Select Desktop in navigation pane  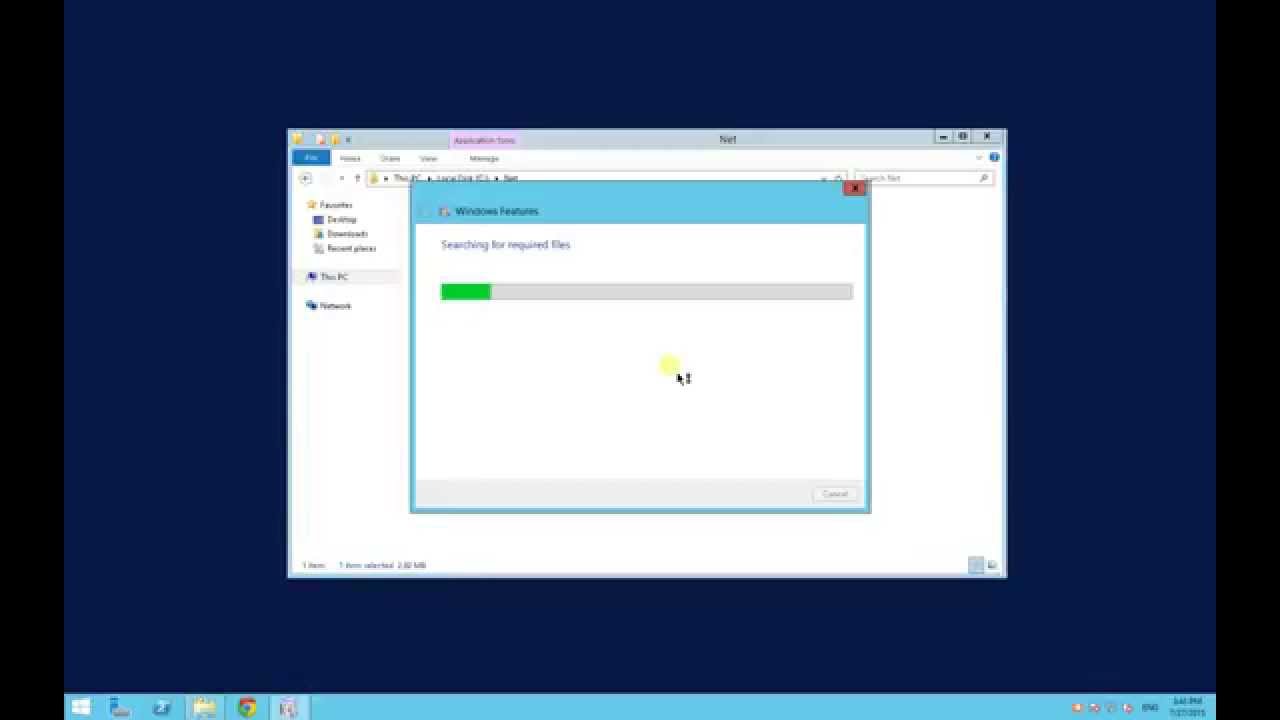[341, 219]
